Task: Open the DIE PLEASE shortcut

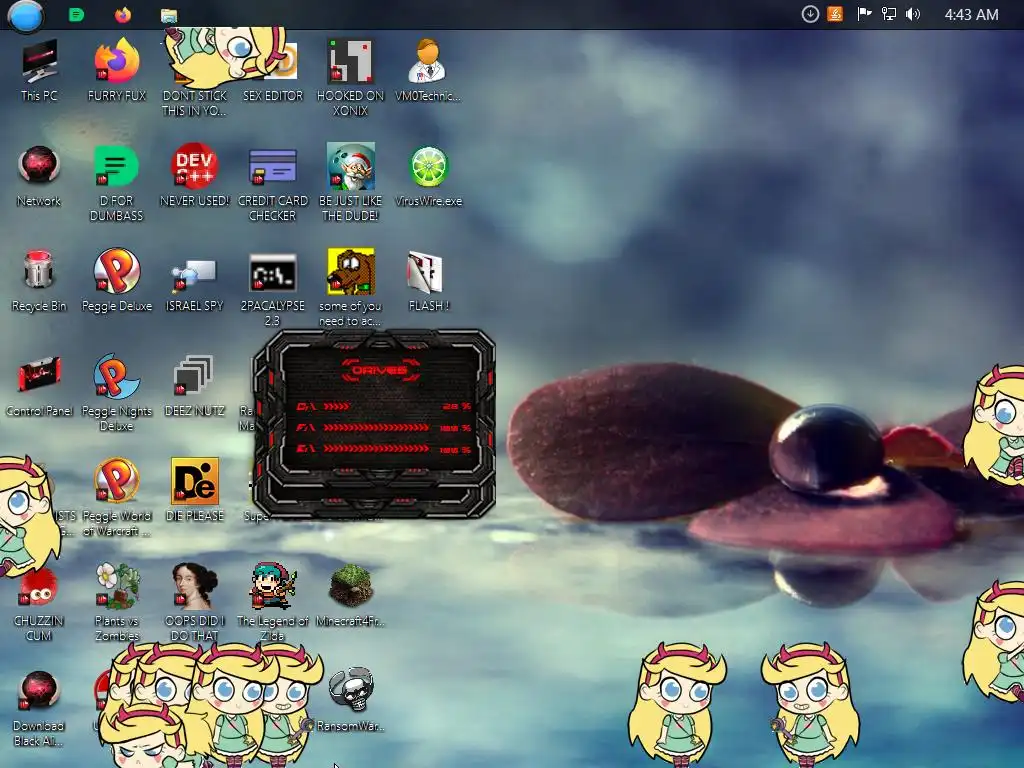Action: 195,490
